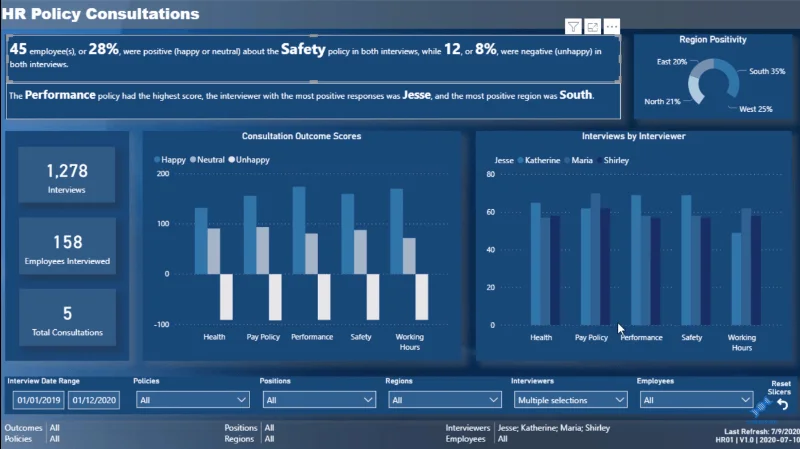Click the Reset Slicers undo arrow
This screenshot has height=449, width=800.
coord(783,405)
